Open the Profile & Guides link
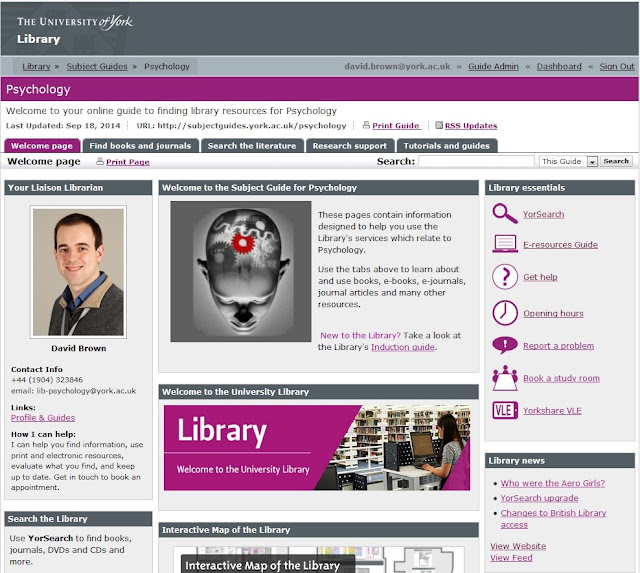640x573 pixels. 43,418
